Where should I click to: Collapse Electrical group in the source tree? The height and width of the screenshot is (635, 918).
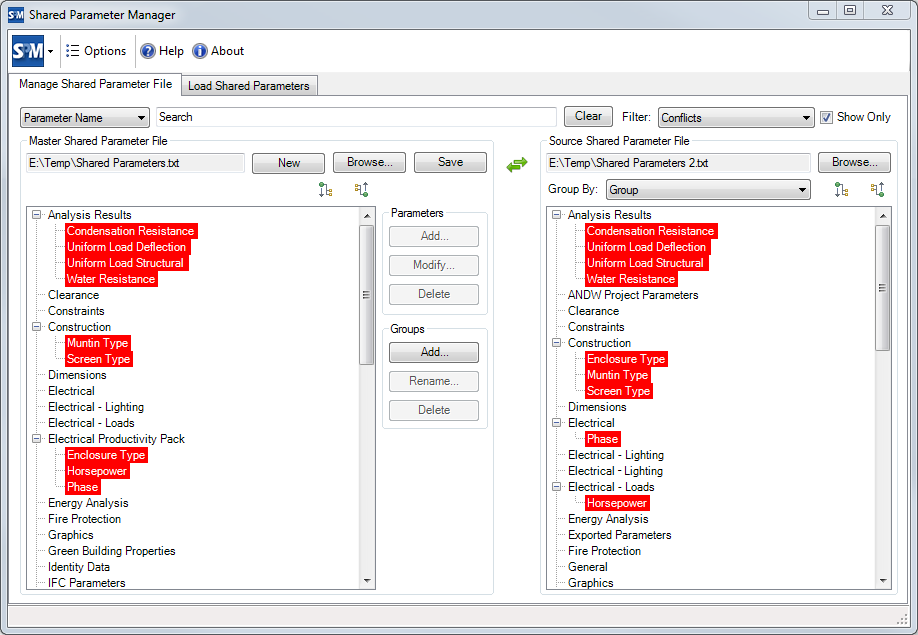(x=557, y=423)
